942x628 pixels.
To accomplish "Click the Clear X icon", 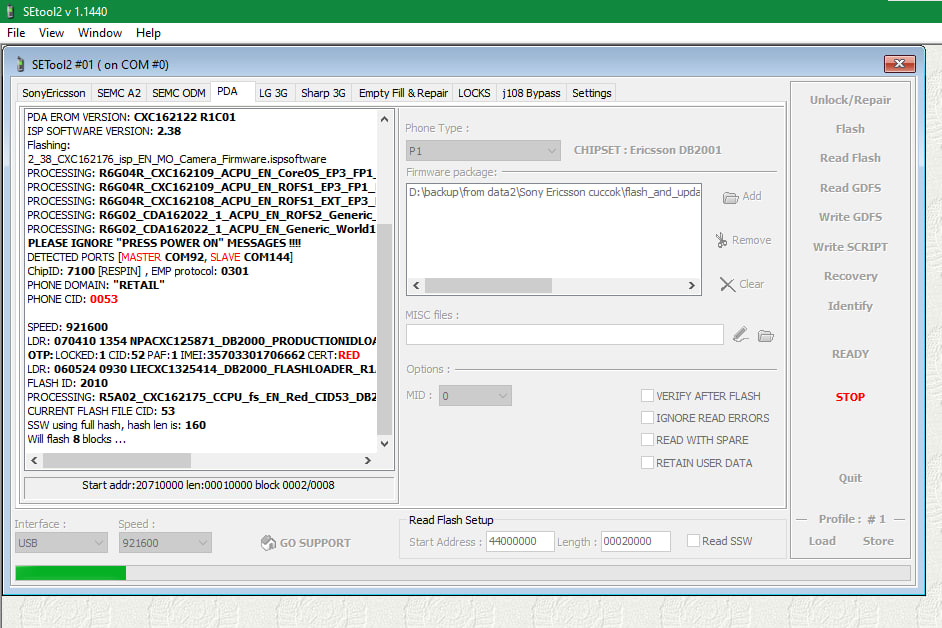I will [x=728, y=285].
